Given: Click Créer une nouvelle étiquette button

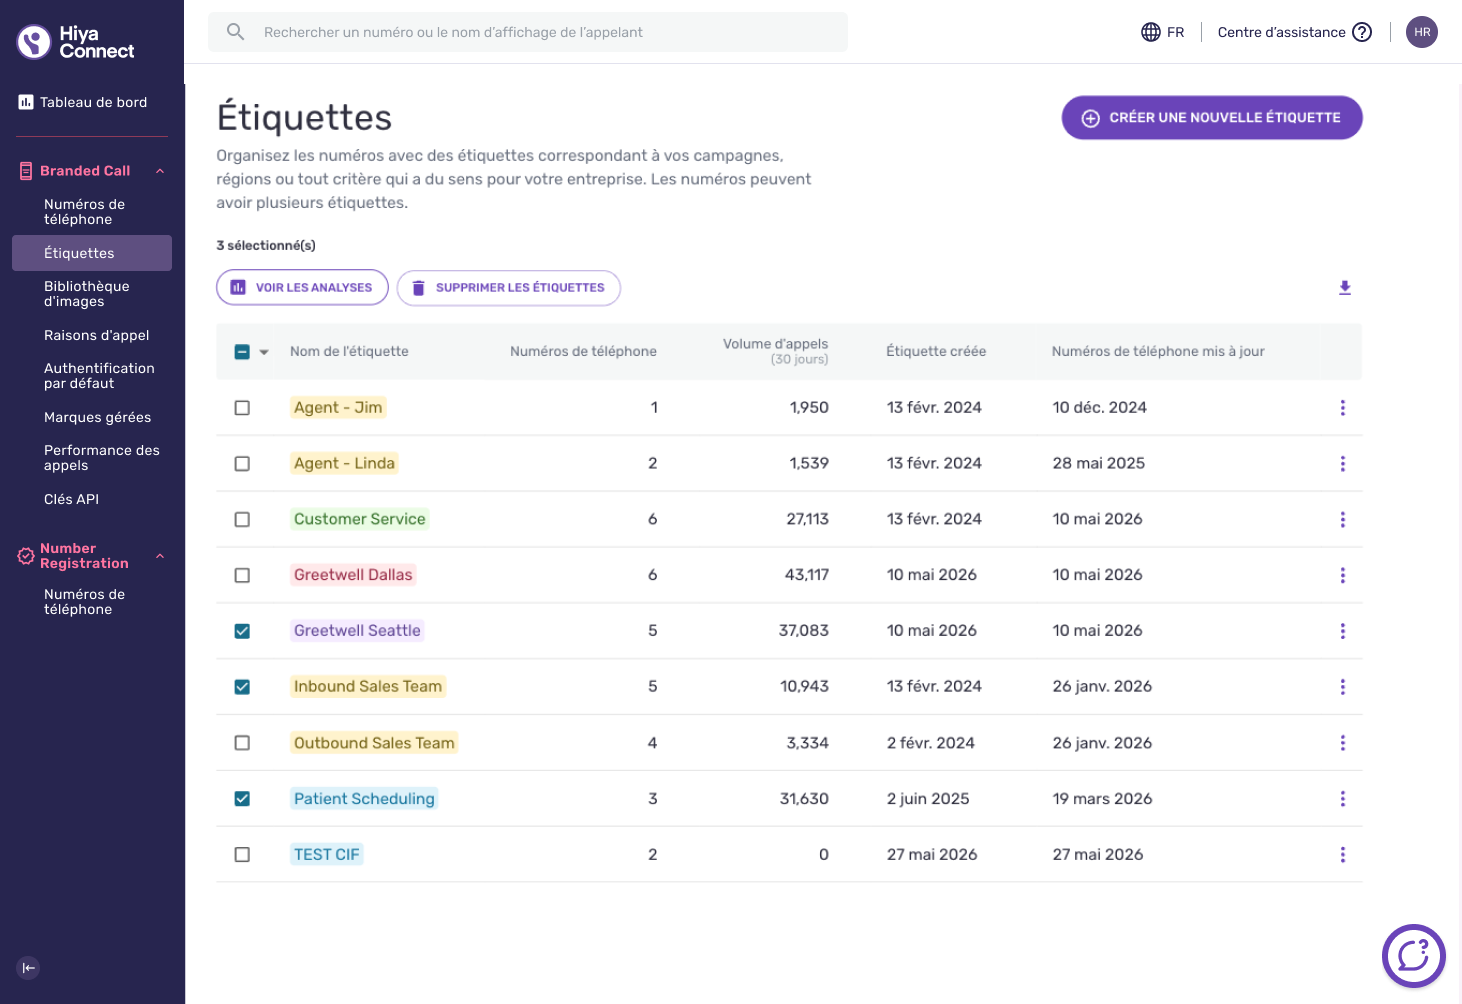Looking at the screenshot, I should pyautogui.click(x=1212, y=118).
